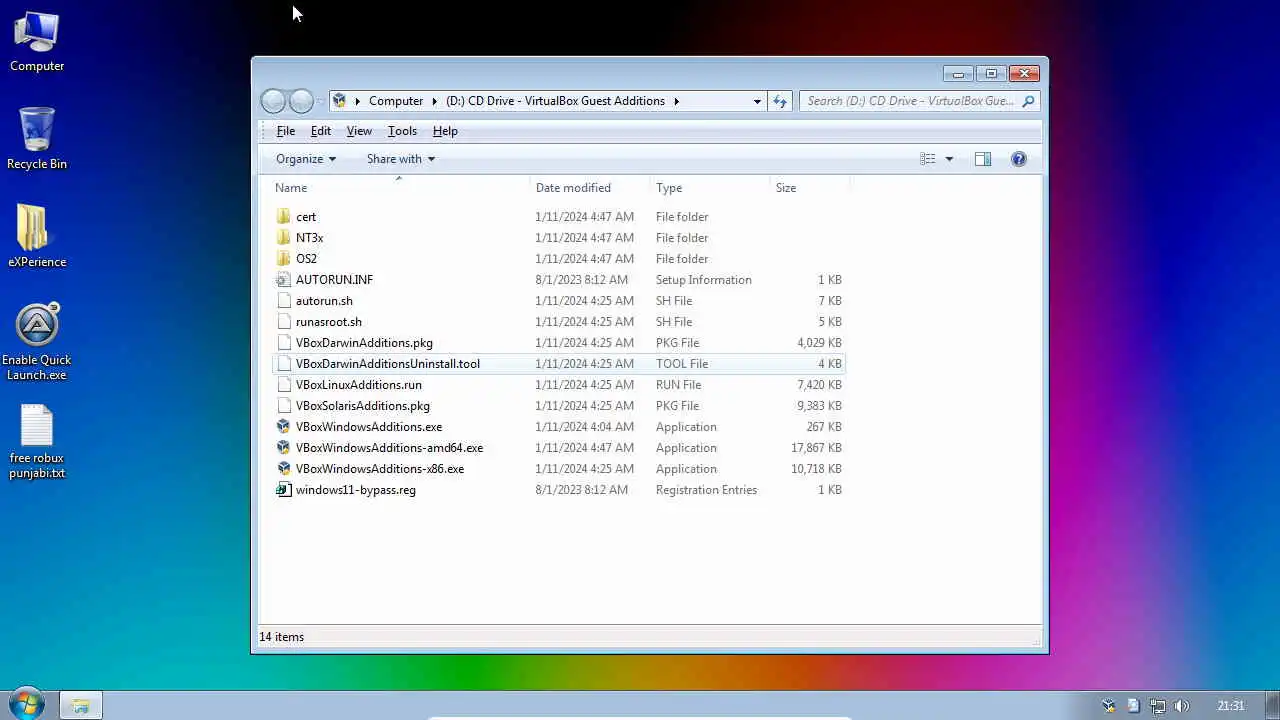The height and width of the screenshot is (720, 1280).
Task: Click the Registration Entries type cell
Action: pos(706,490)
